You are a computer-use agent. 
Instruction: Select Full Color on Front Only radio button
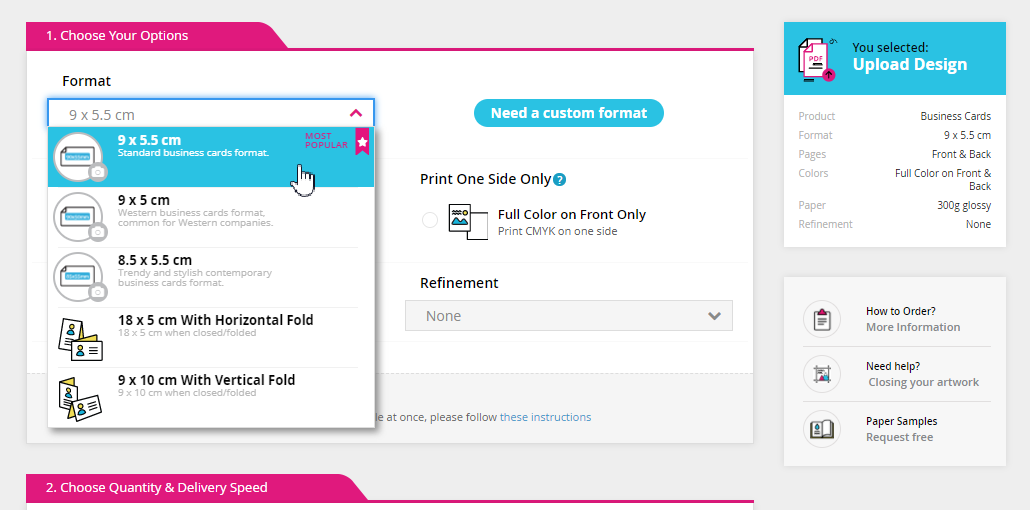(430, 220)
